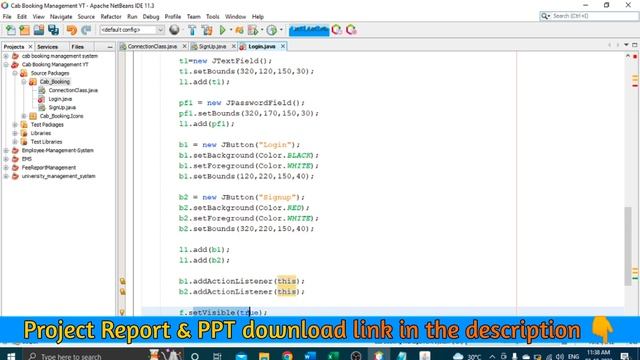The height and width of the screenshot is (360, 640).
Task: Expand the Employee-Management-System project
Action: point(6,150)
